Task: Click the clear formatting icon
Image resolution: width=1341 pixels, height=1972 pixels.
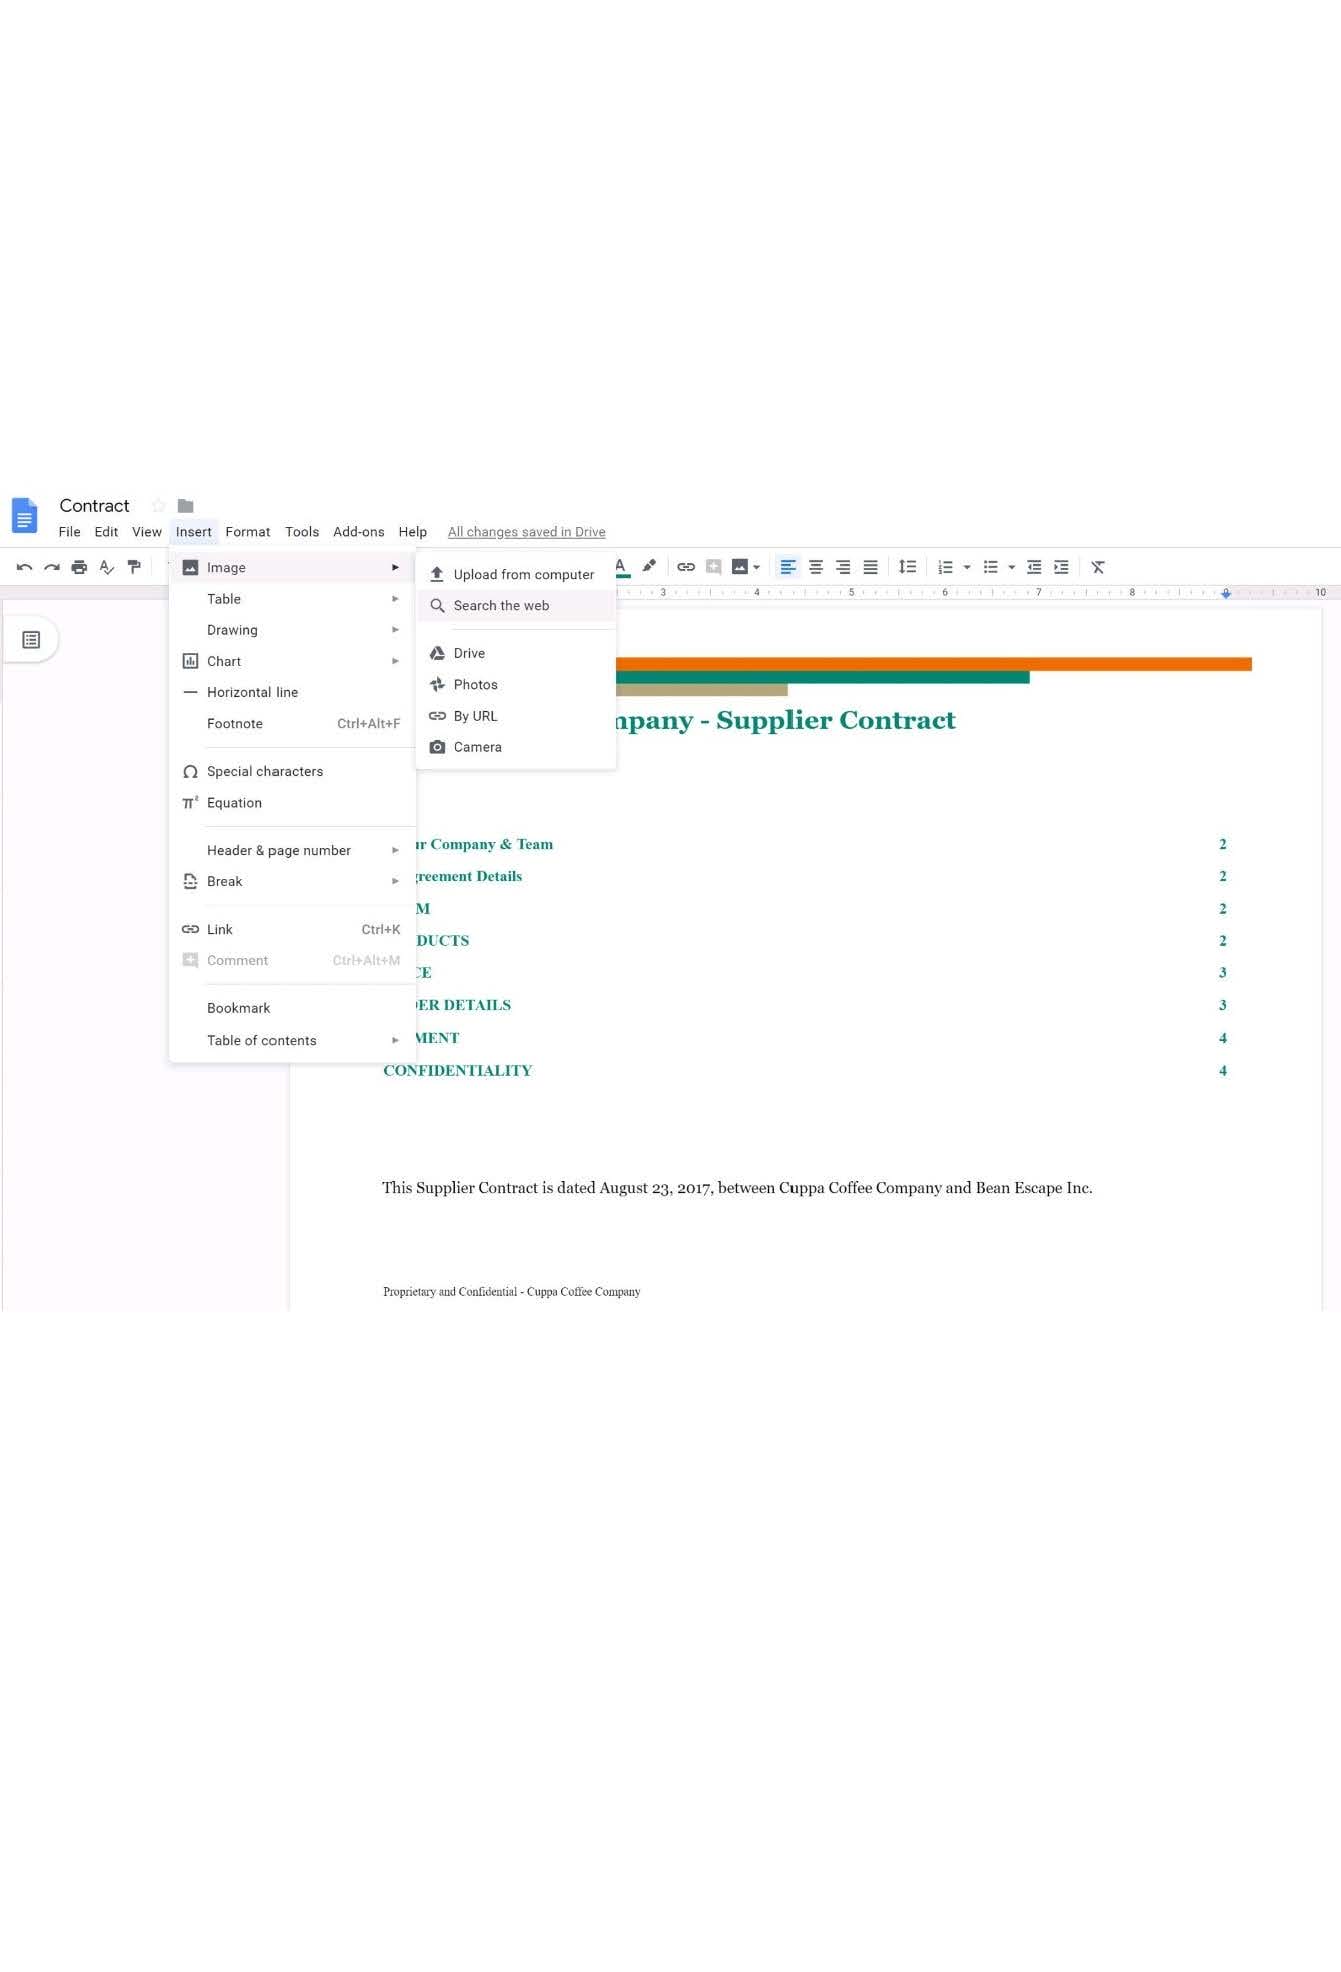Action: pyautogui.click(x=1098, y=567)
